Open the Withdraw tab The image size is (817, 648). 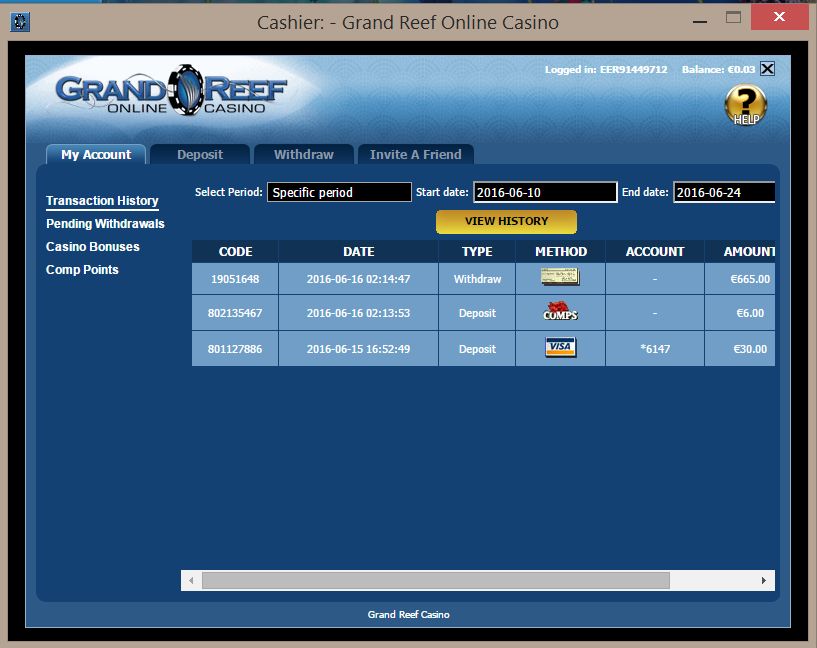coord(304,155)
